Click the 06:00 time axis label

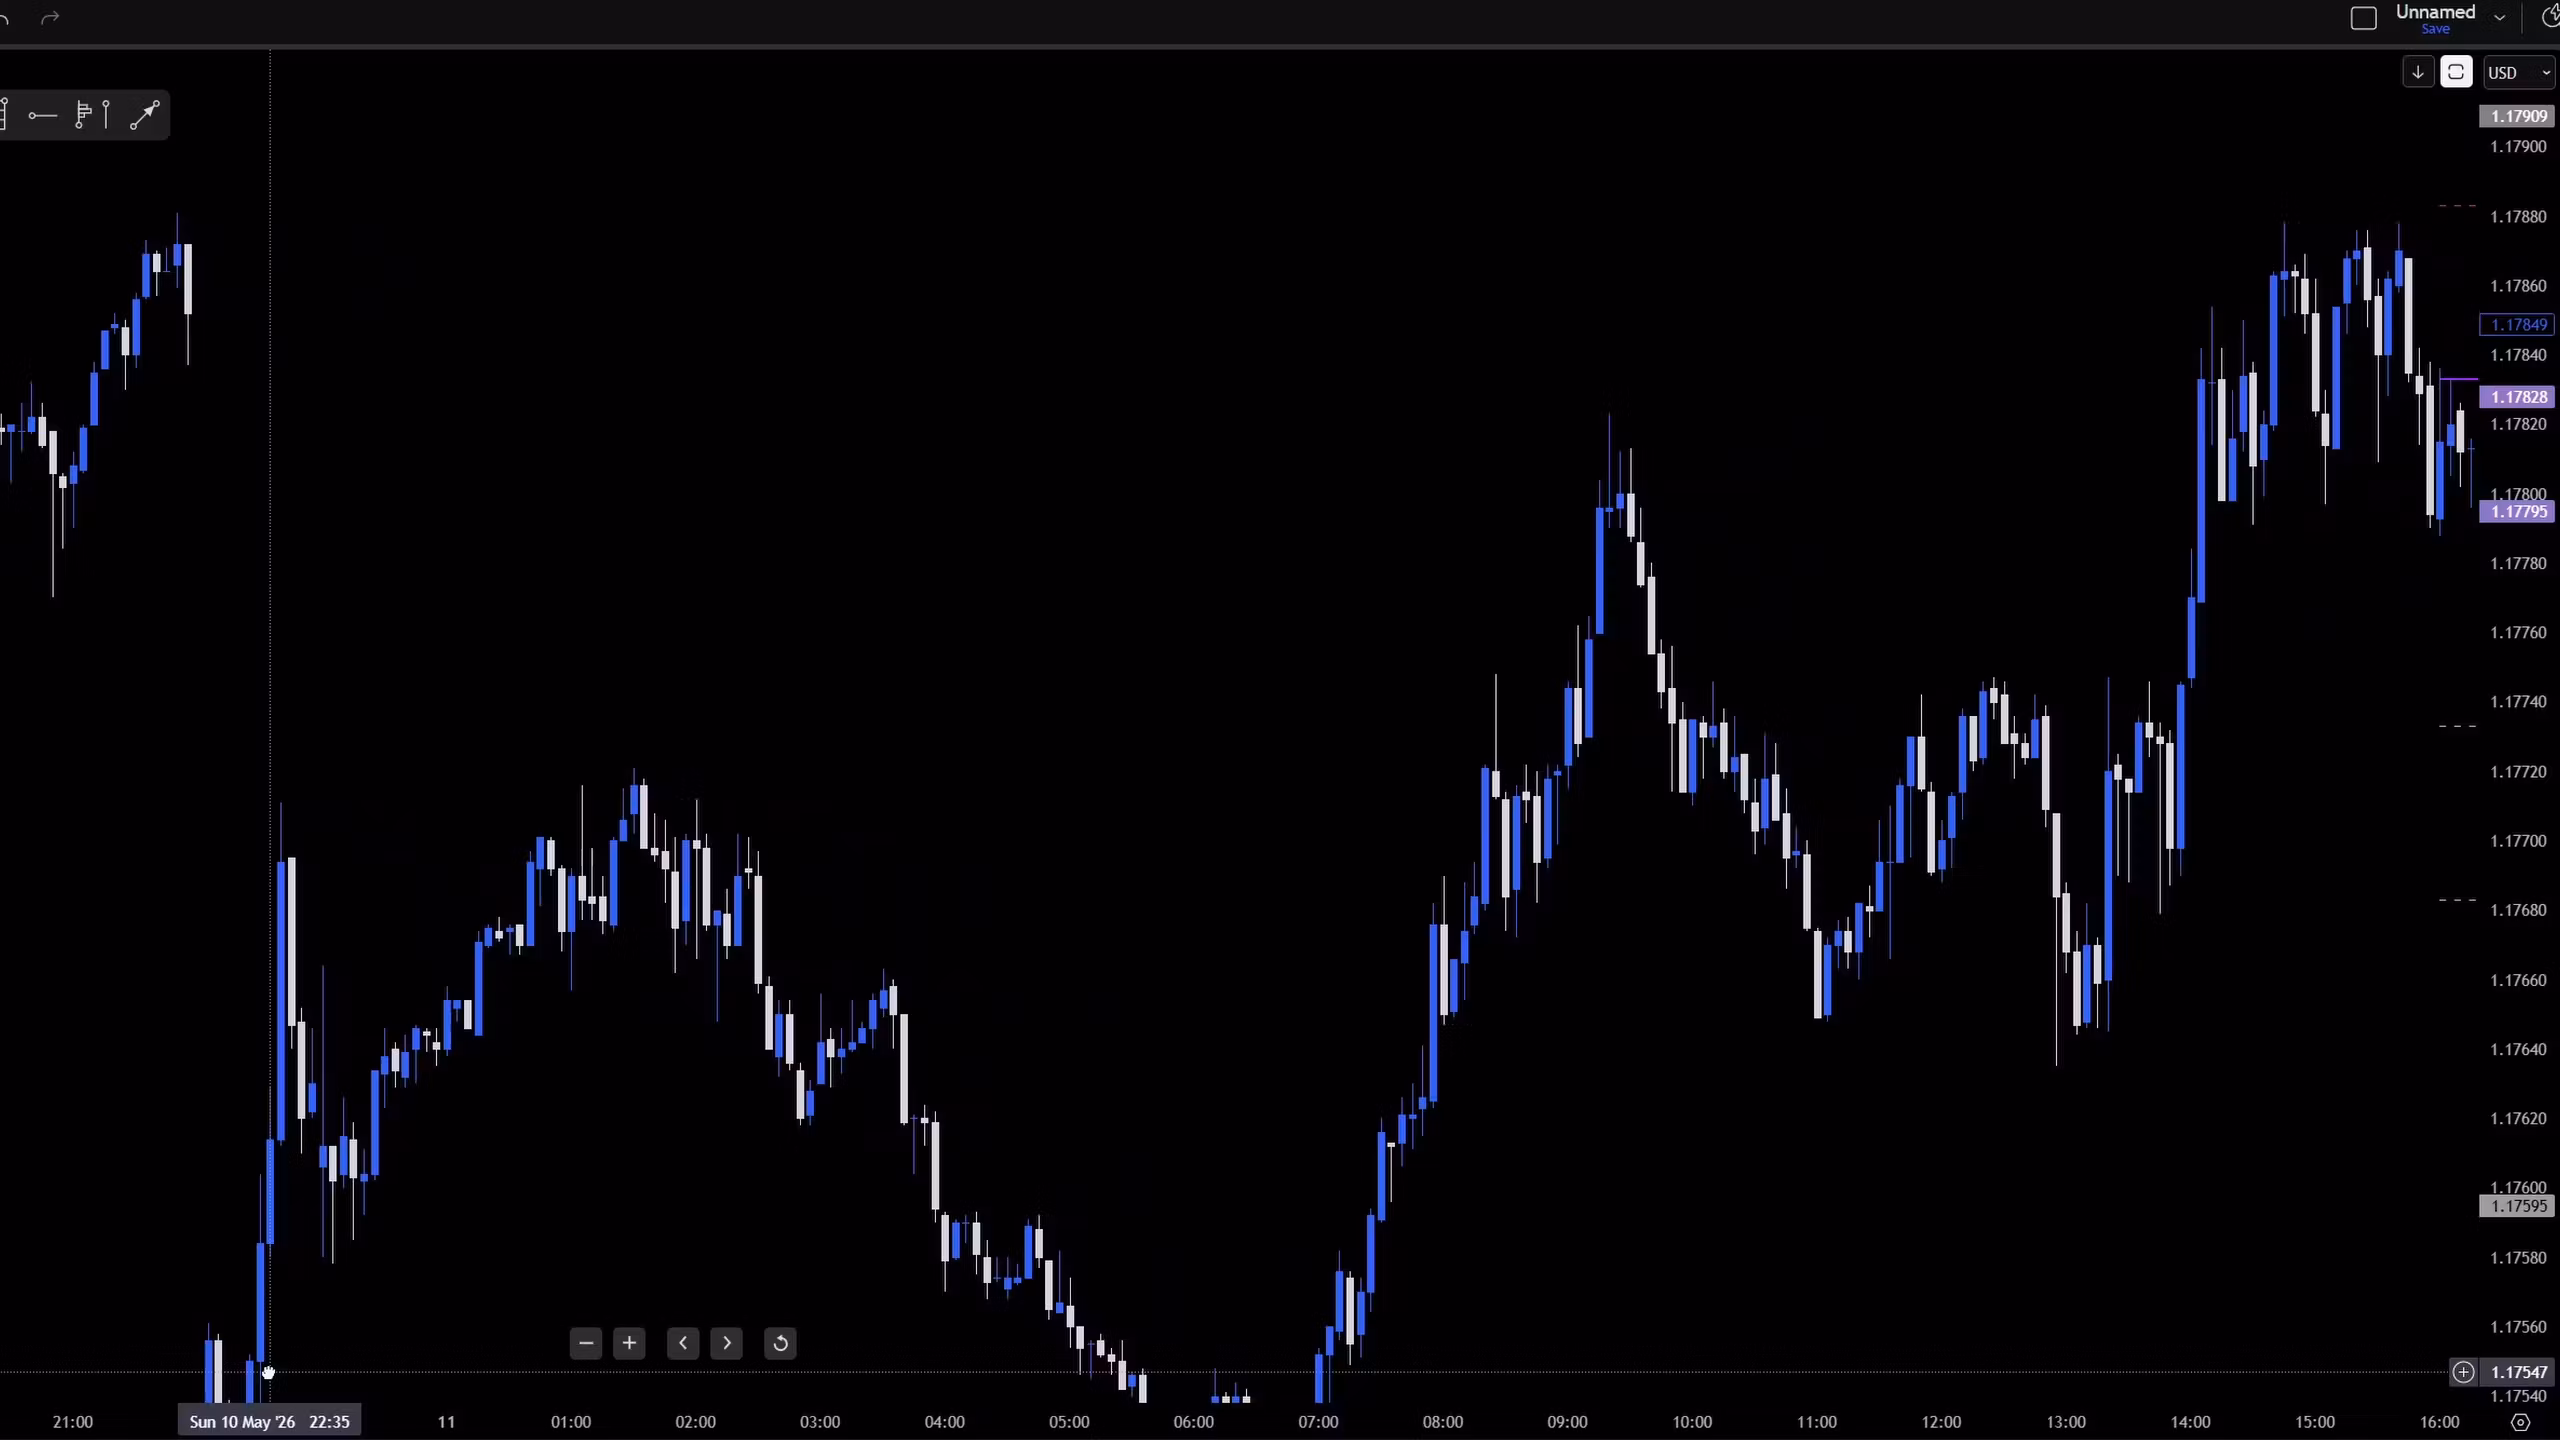pos(1194,1422)
